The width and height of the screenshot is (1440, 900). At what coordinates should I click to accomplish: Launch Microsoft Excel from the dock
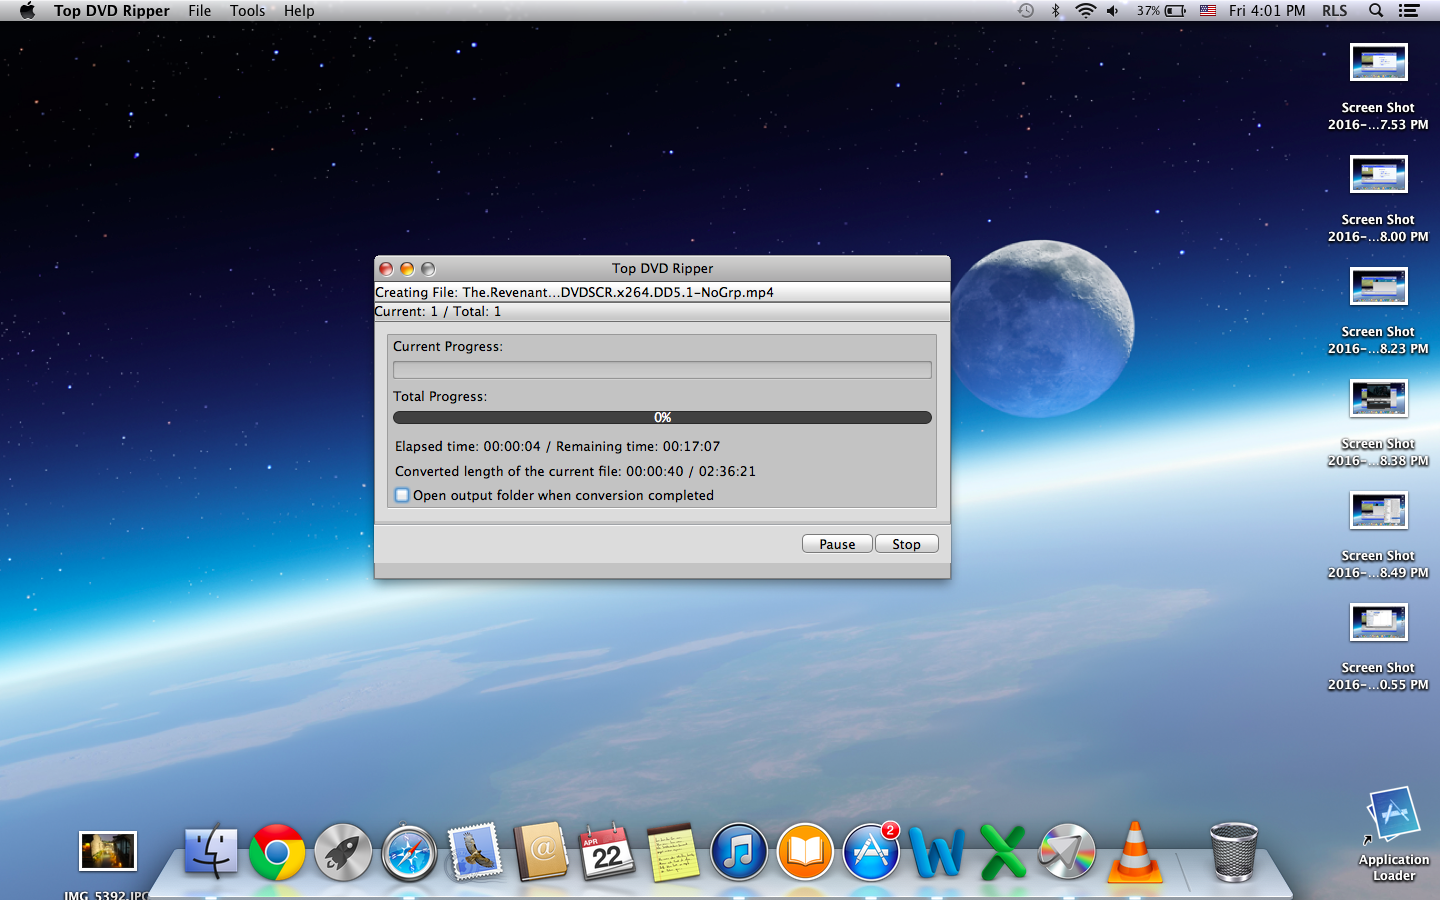(x=1003, y=852)
